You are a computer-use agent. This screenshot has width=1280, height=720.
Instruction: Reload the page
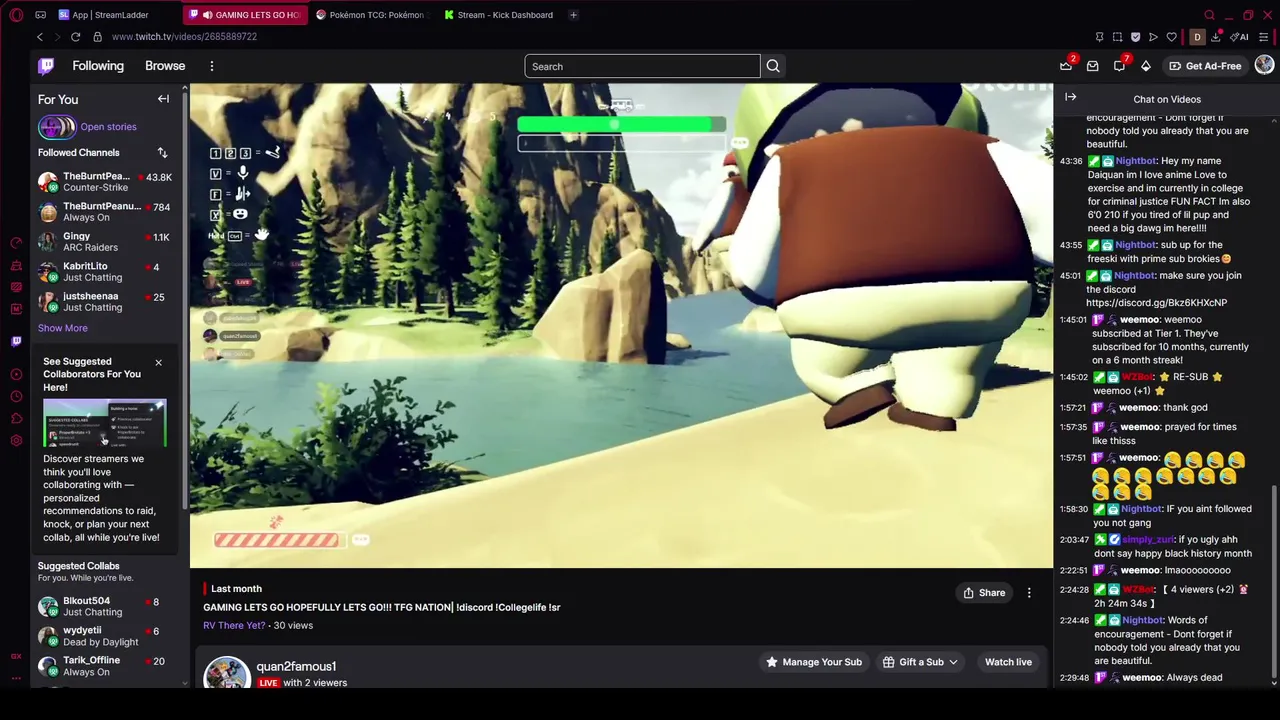pyautogui.click(x=75, y=37)
